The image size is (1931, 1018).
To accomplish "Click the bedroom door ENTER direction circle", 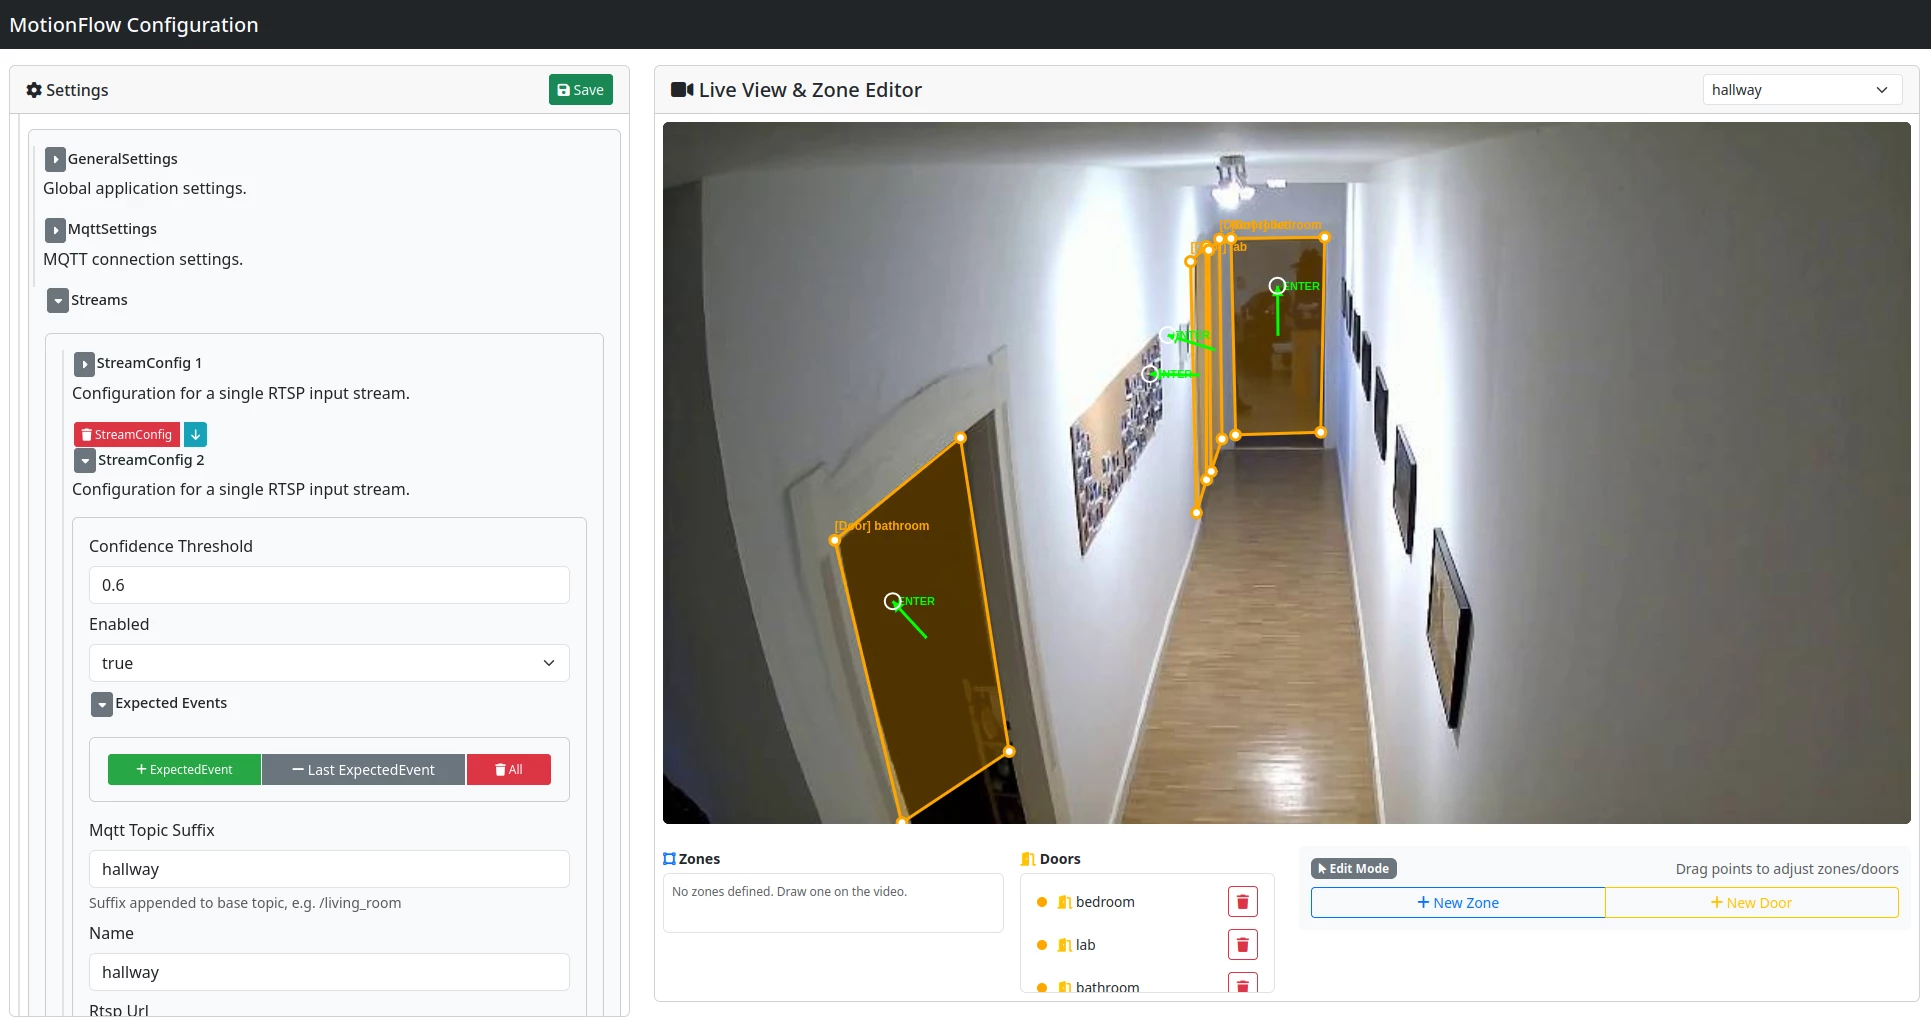I will [x=1277, y=286].
